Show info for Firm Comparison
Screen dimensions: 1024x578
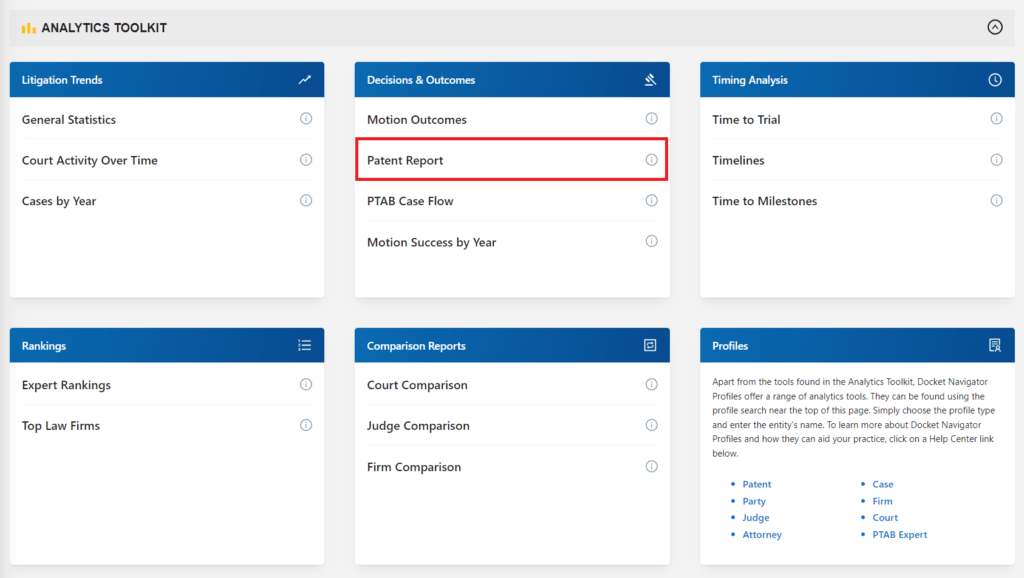651,466
